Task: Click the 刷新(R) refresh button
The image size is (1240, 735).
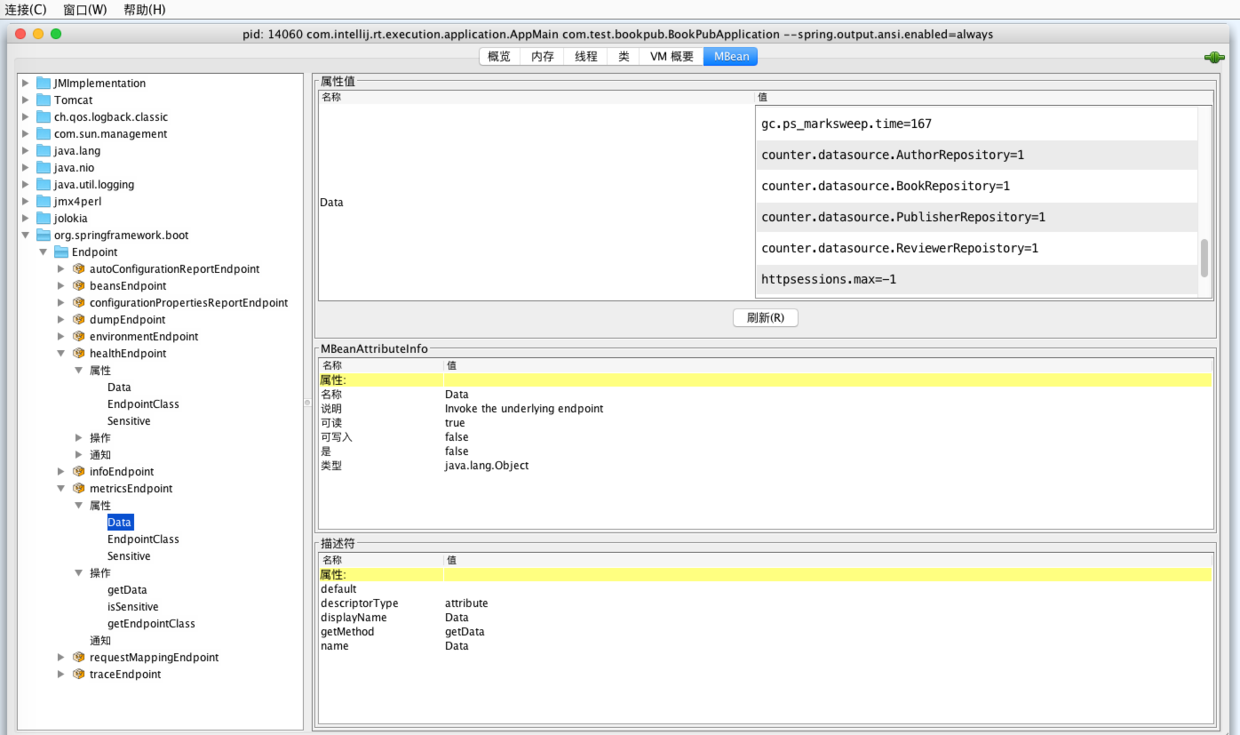Action: click(765, 318)
